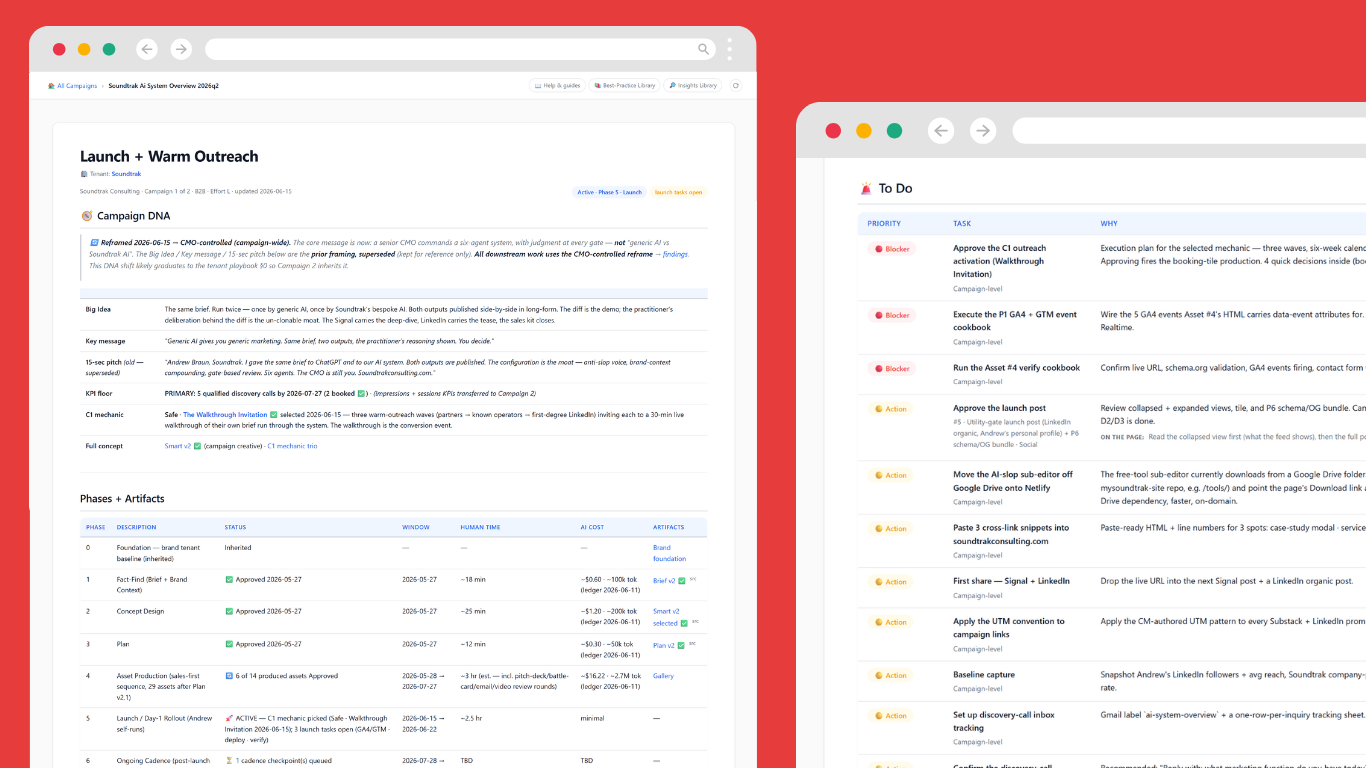1366x768 pixels.
Task: Click the green check after Walkthrough Invitation link
Action: 273,414
